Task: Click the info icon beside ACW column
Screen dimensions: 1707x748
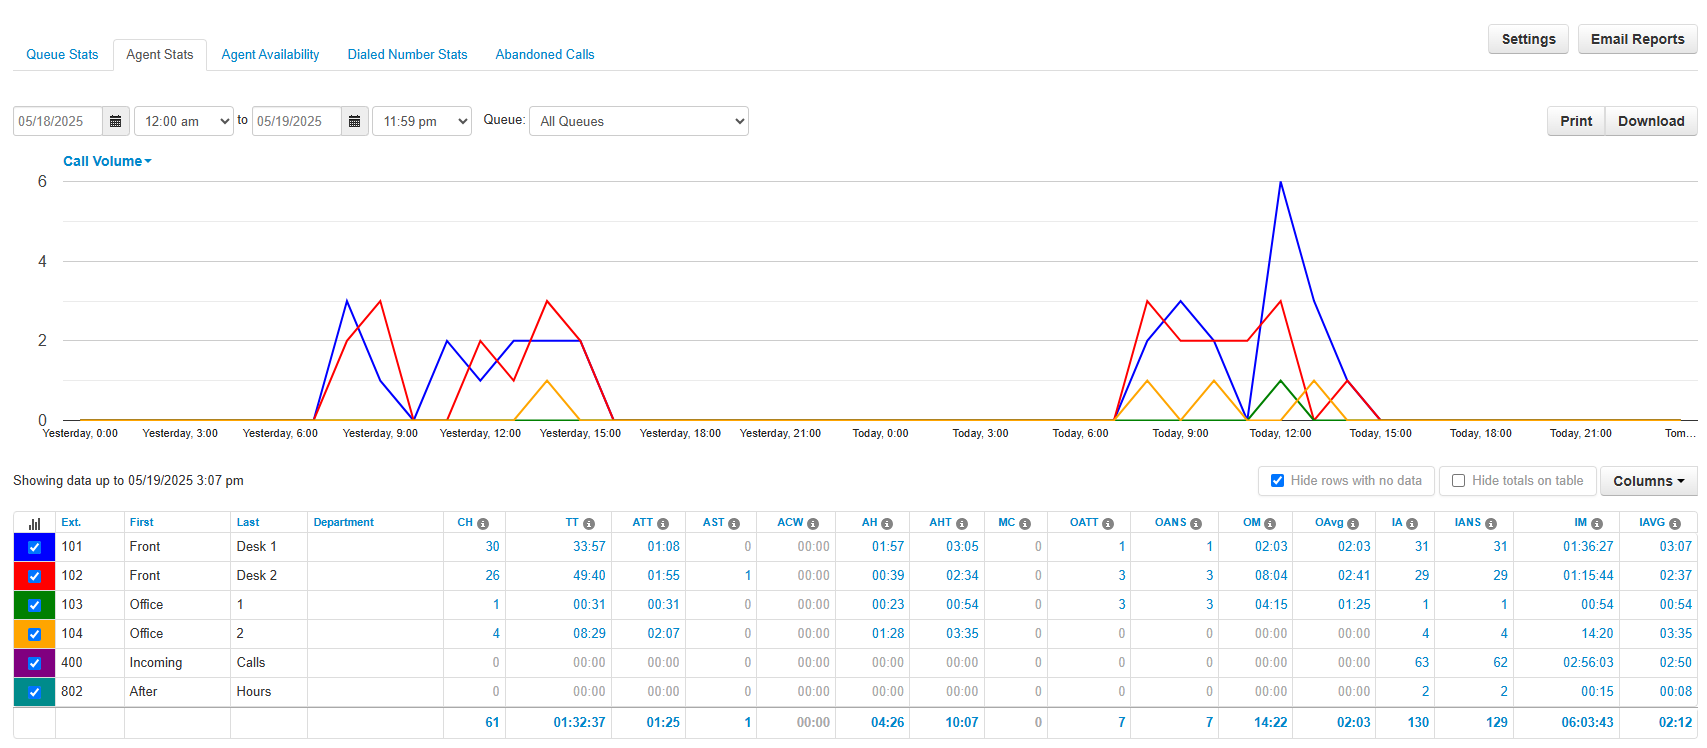Action: [813, 524]
